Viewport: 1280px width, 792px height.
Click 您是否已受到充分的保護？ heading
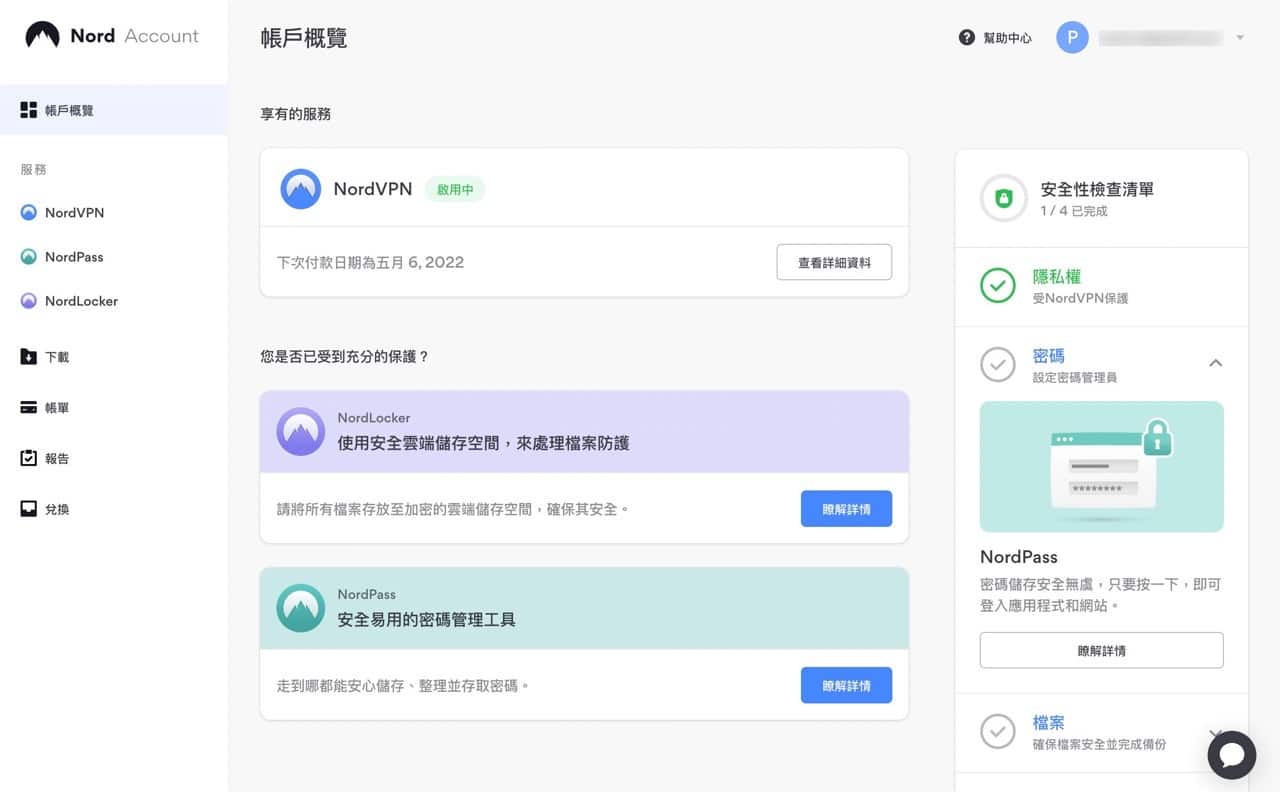point(345,356)
